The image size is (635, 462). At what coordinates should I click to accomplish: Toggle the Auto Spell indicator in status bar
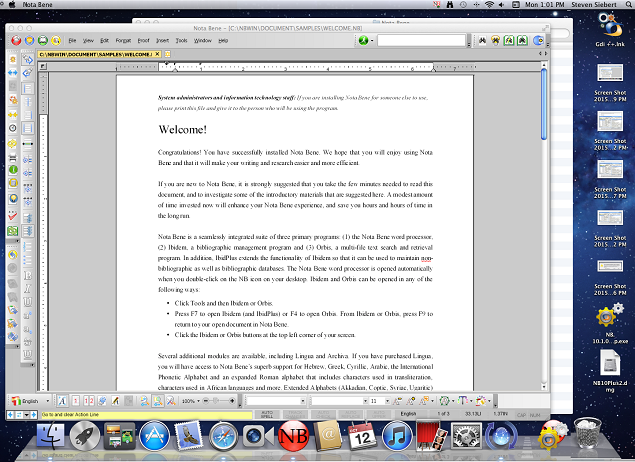(x=267, y=413)
